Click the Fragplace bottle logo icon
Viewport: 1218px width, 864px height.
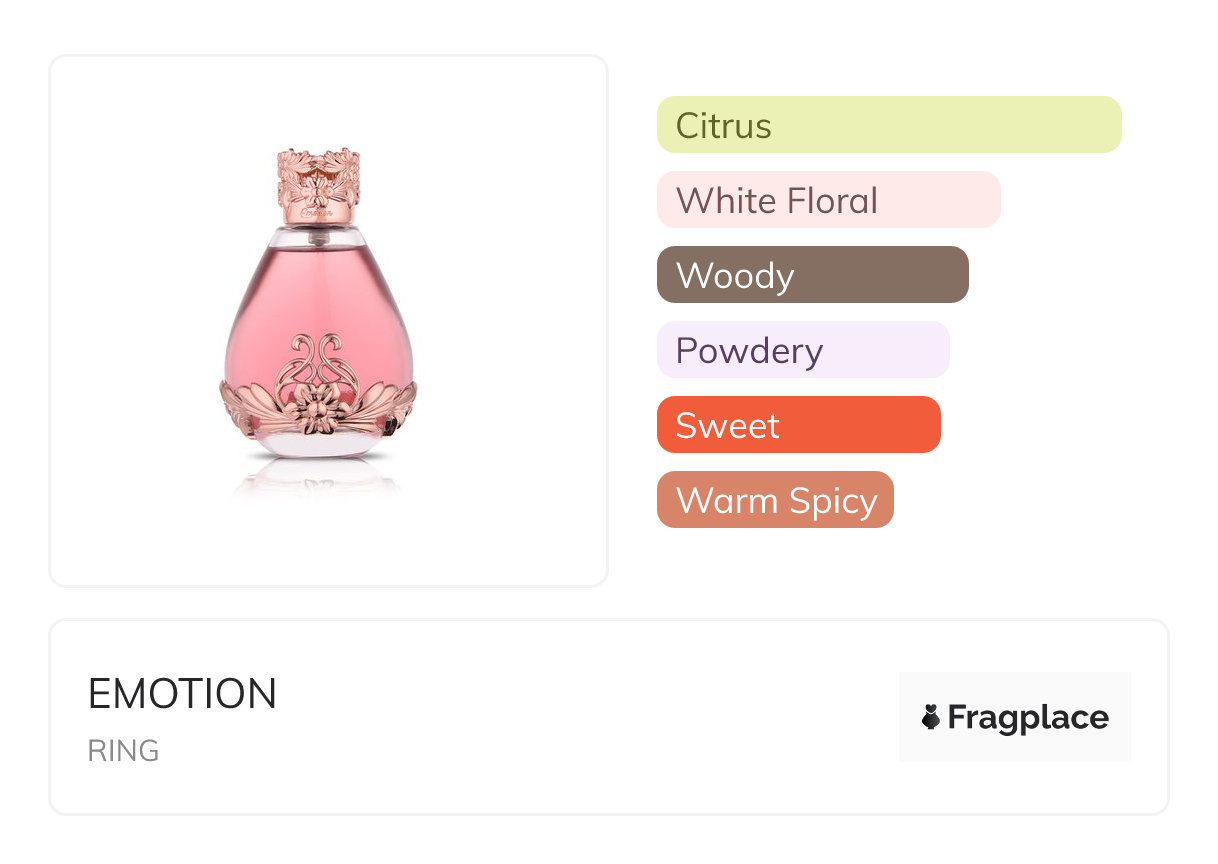931,717
